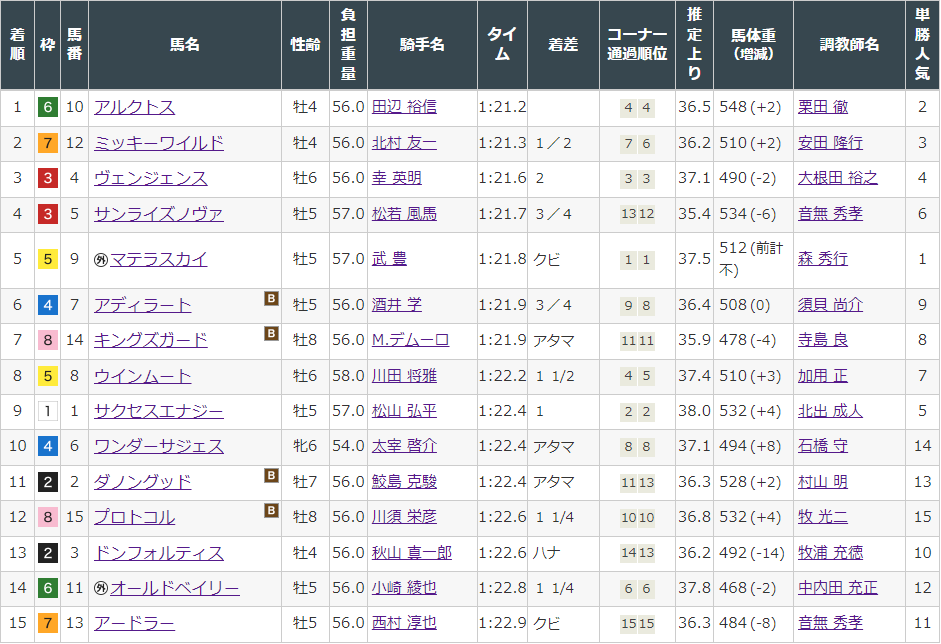The image size is (941, 644).
Task: Click blue frame 4 badge for アディラート
Action: pyautogui.click(x=48, y=305)
